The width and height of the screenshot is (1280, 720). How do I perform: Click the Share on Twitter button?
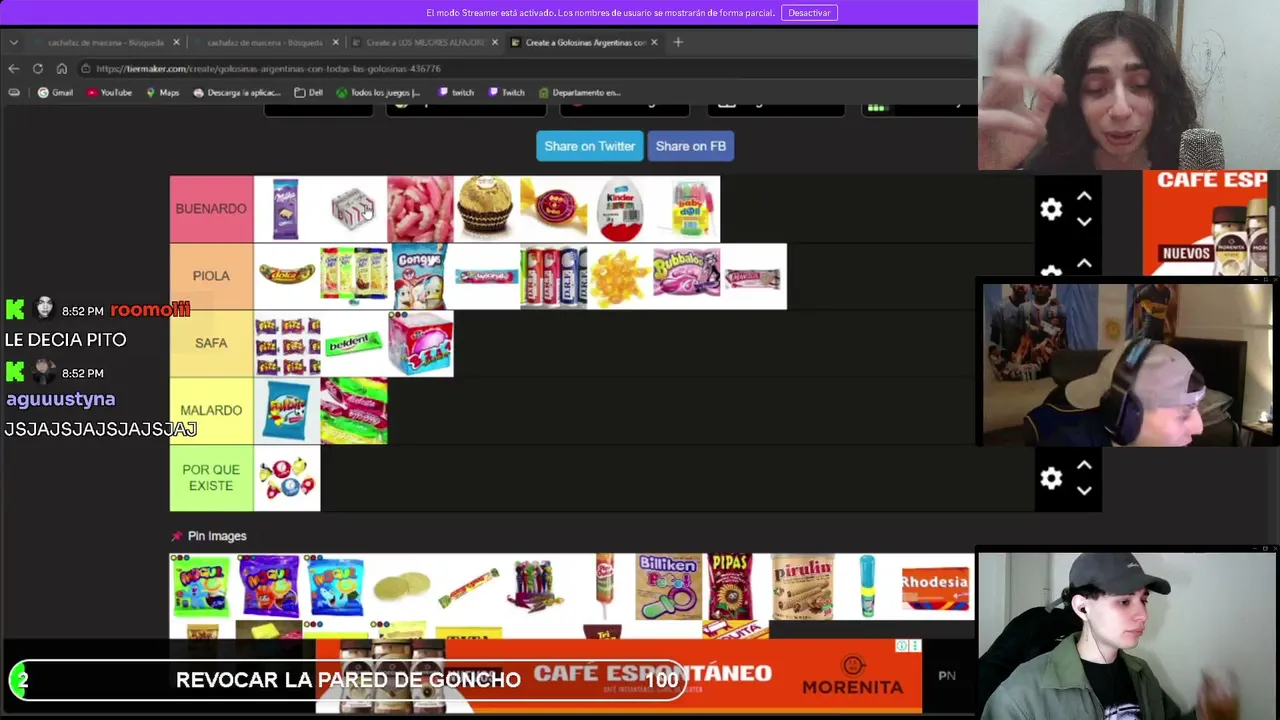pyautogui.click(x=590, y=146)
